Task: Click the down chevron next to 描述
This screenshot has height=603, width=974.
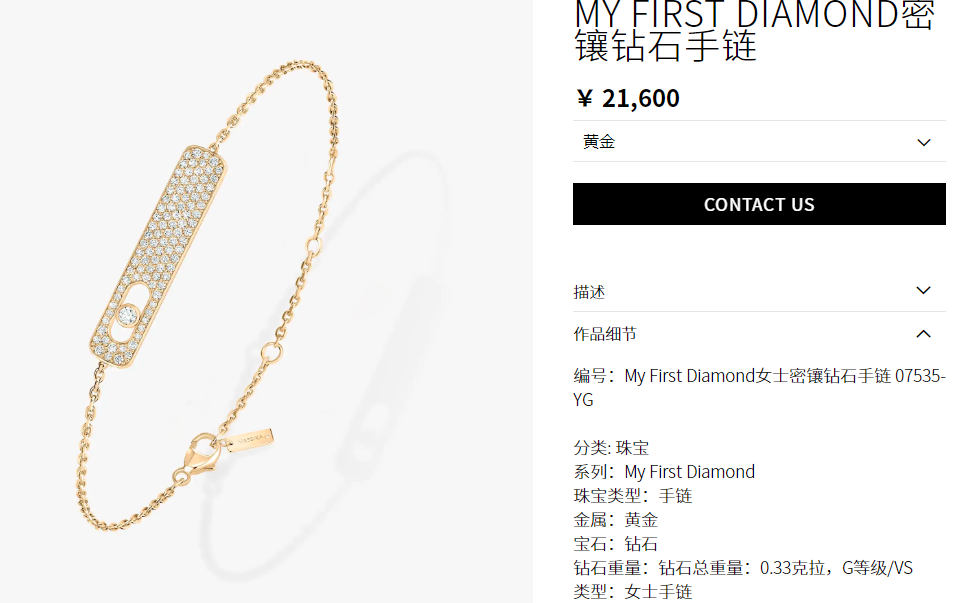Action: 924,291
